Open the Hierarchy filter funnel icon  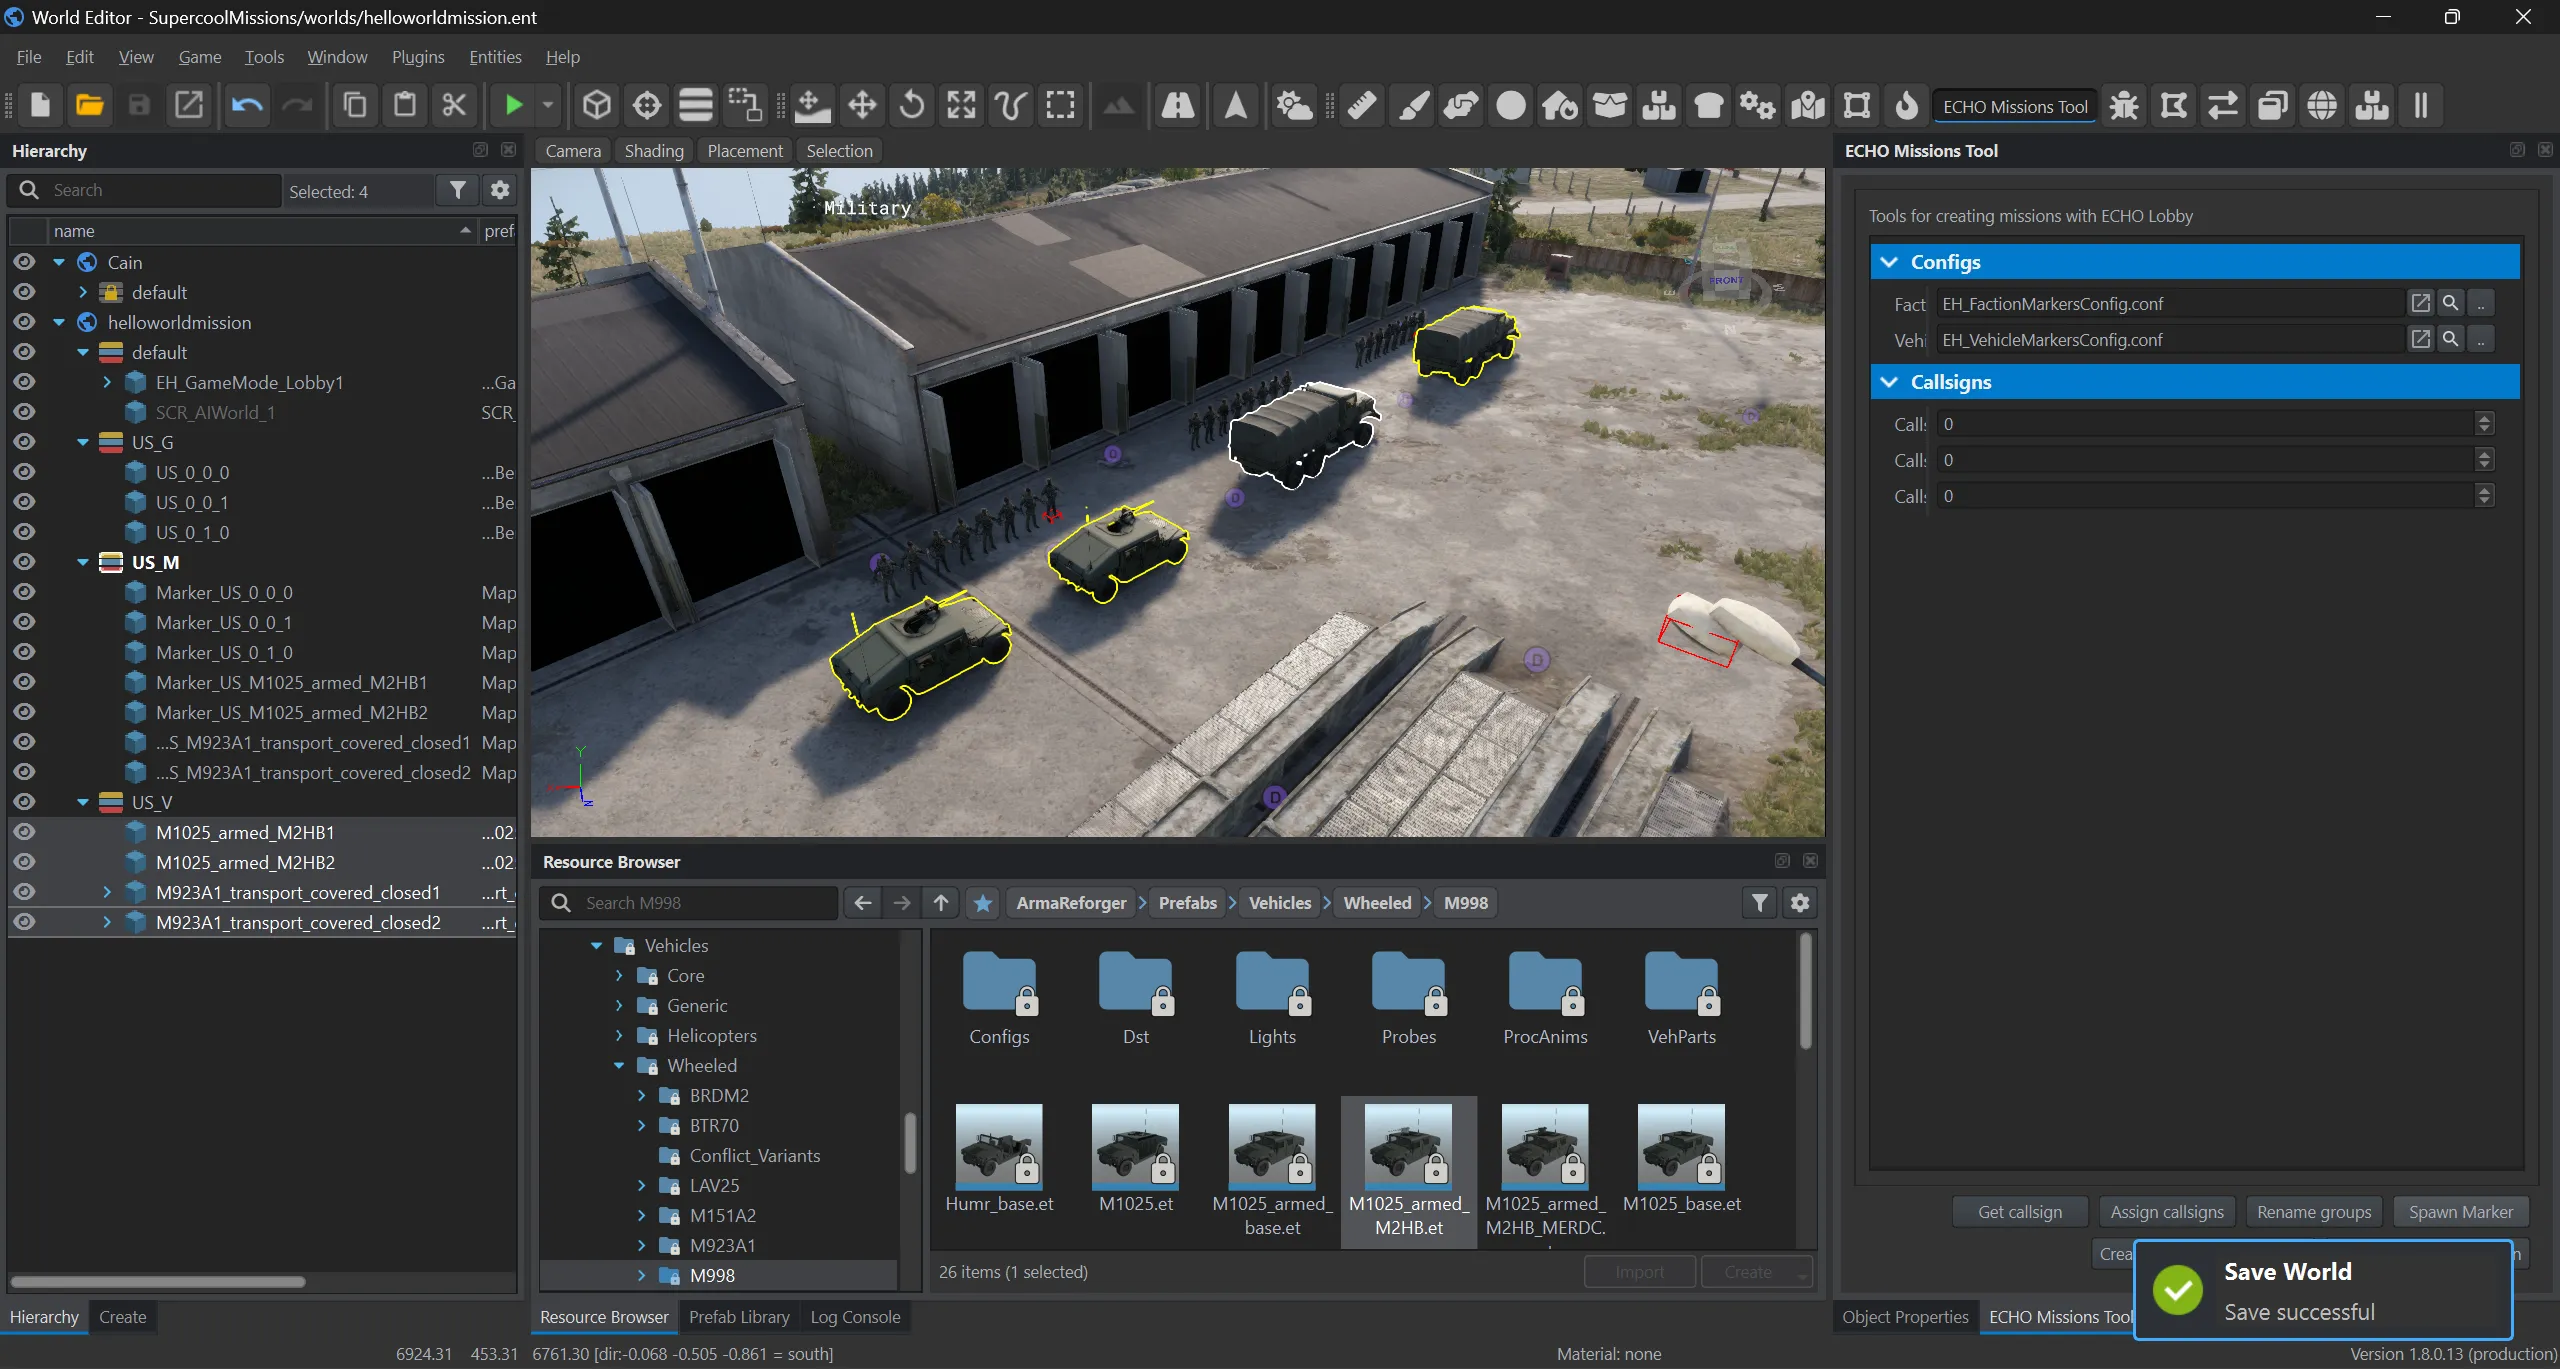pyautogui.click(x=458, y=190)
